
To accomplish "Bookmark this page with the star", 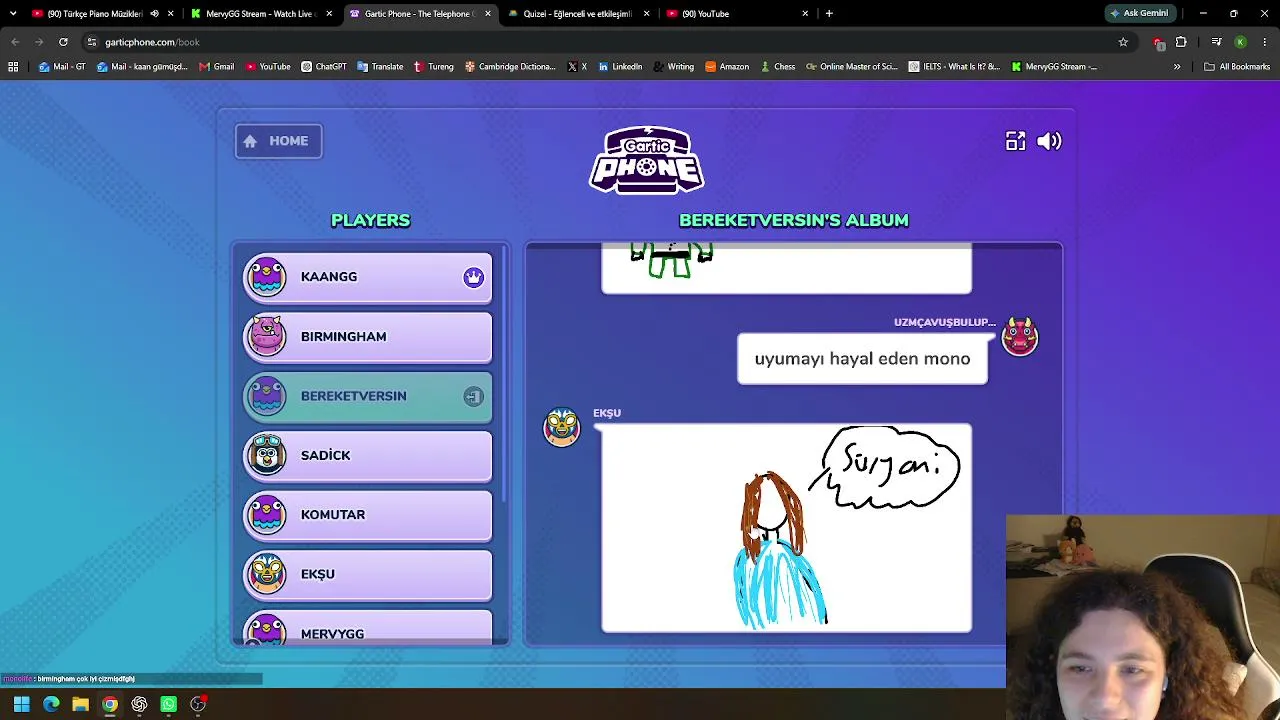I will point(1123,42).
